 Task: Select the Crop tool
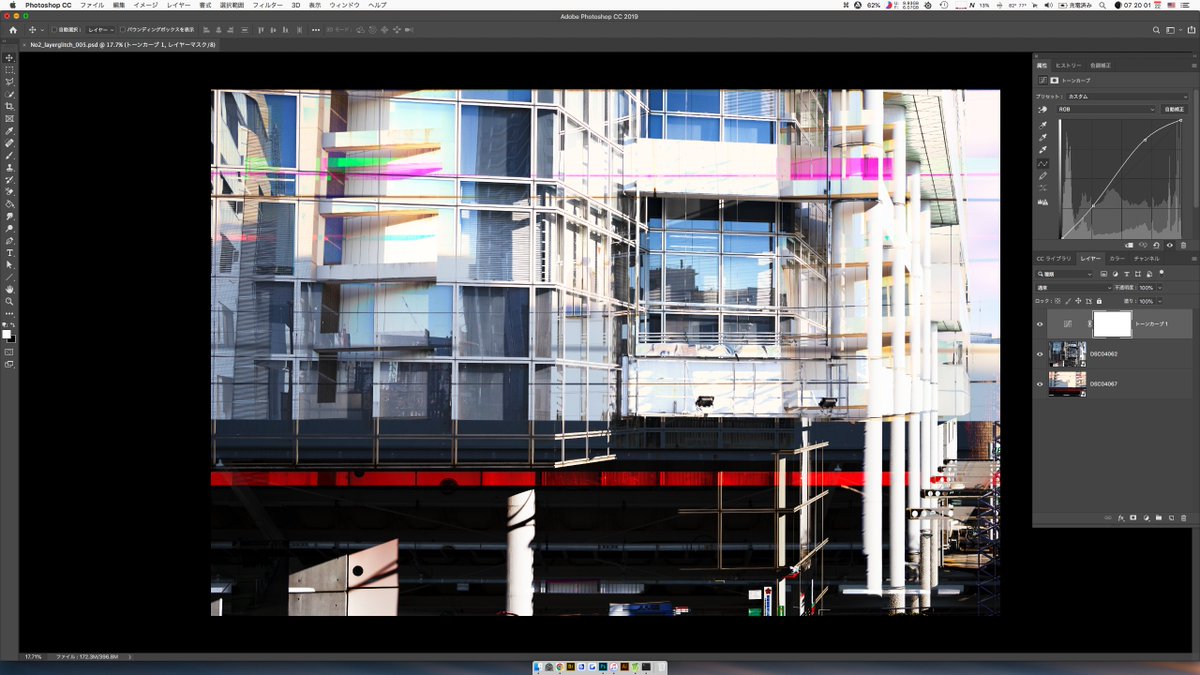10,106
